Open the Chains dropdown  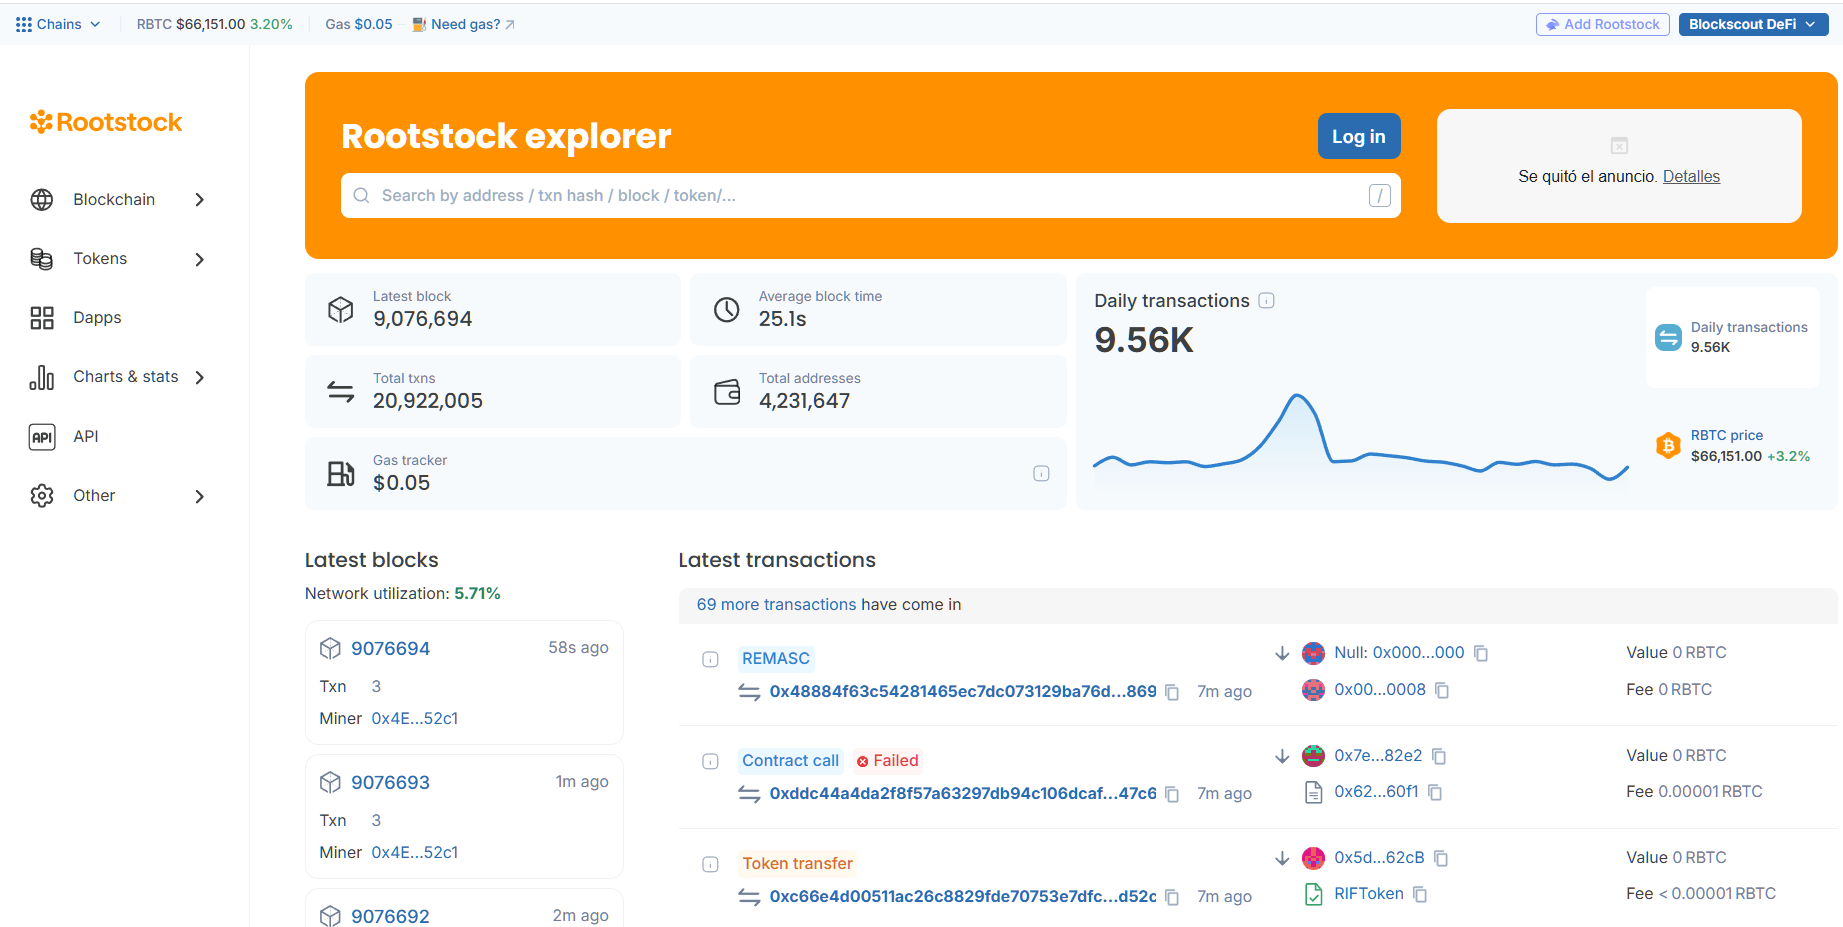pyautogui.click(x=58, y=24)
